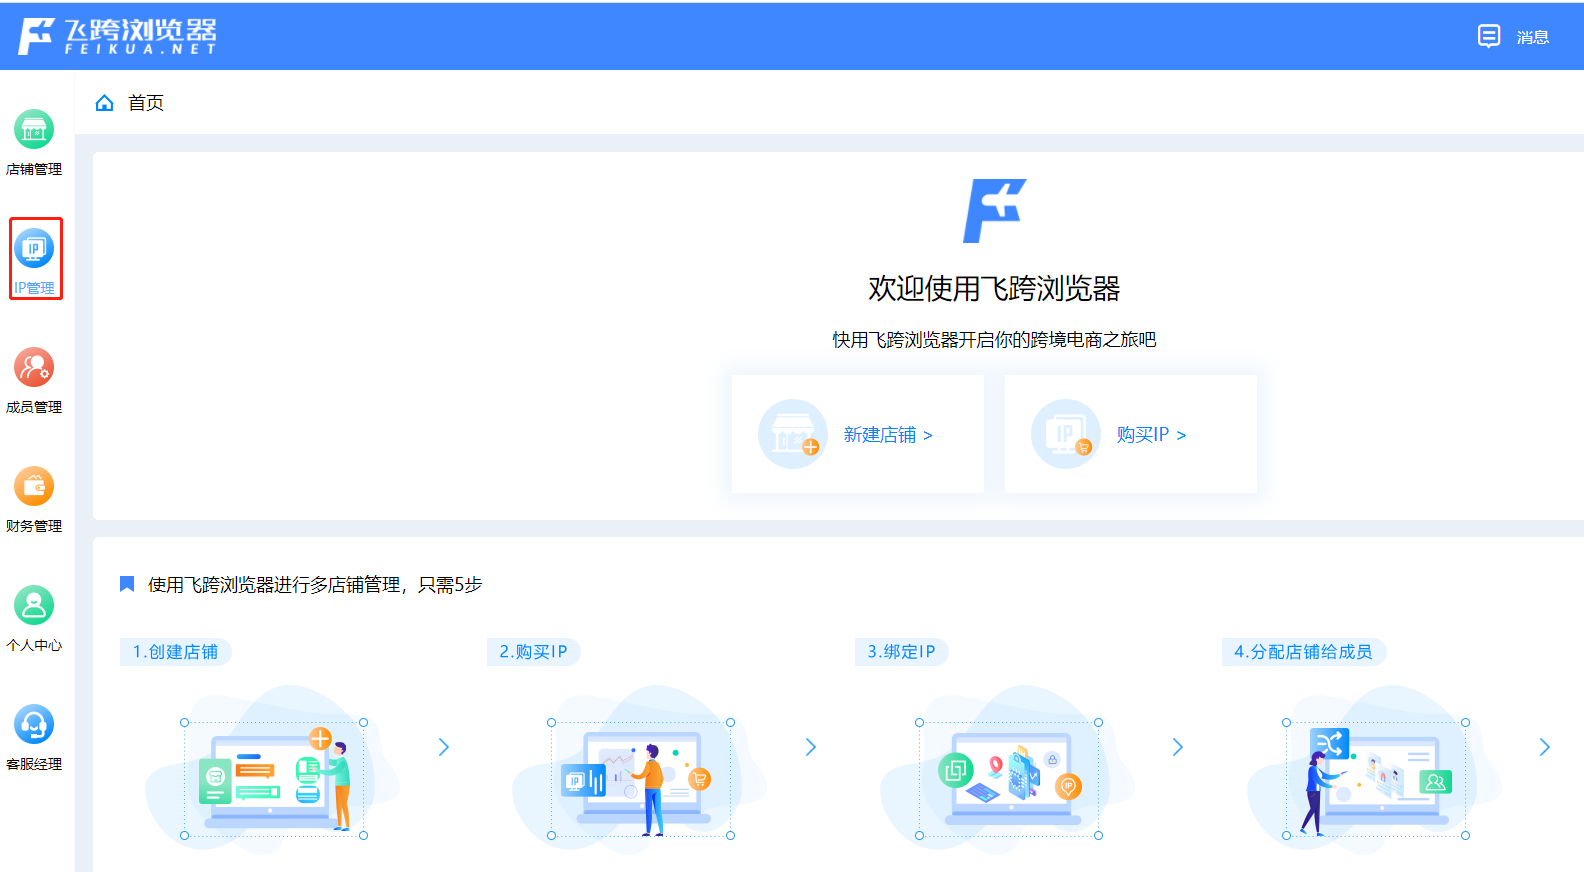The image size is (1584, 872).
Task: Click the 新建店铺 store icon with plus
Action: 793,434
